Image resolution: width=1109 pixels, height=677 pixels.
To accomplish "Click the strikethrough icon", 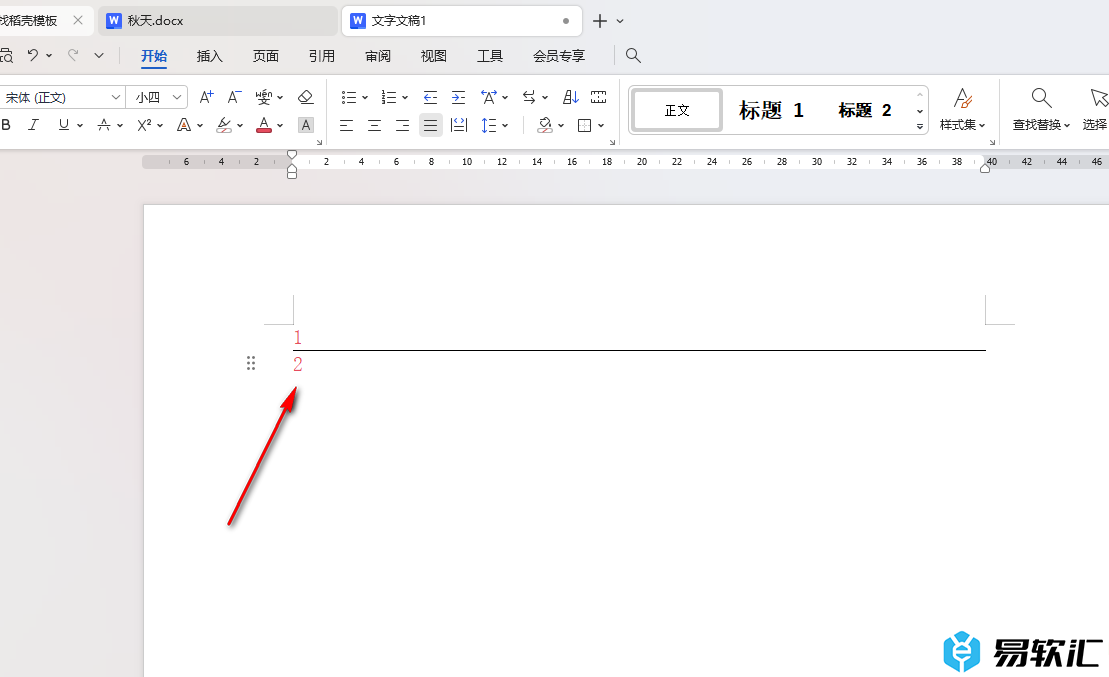I will pyautogui.click(x=104, y=125).
